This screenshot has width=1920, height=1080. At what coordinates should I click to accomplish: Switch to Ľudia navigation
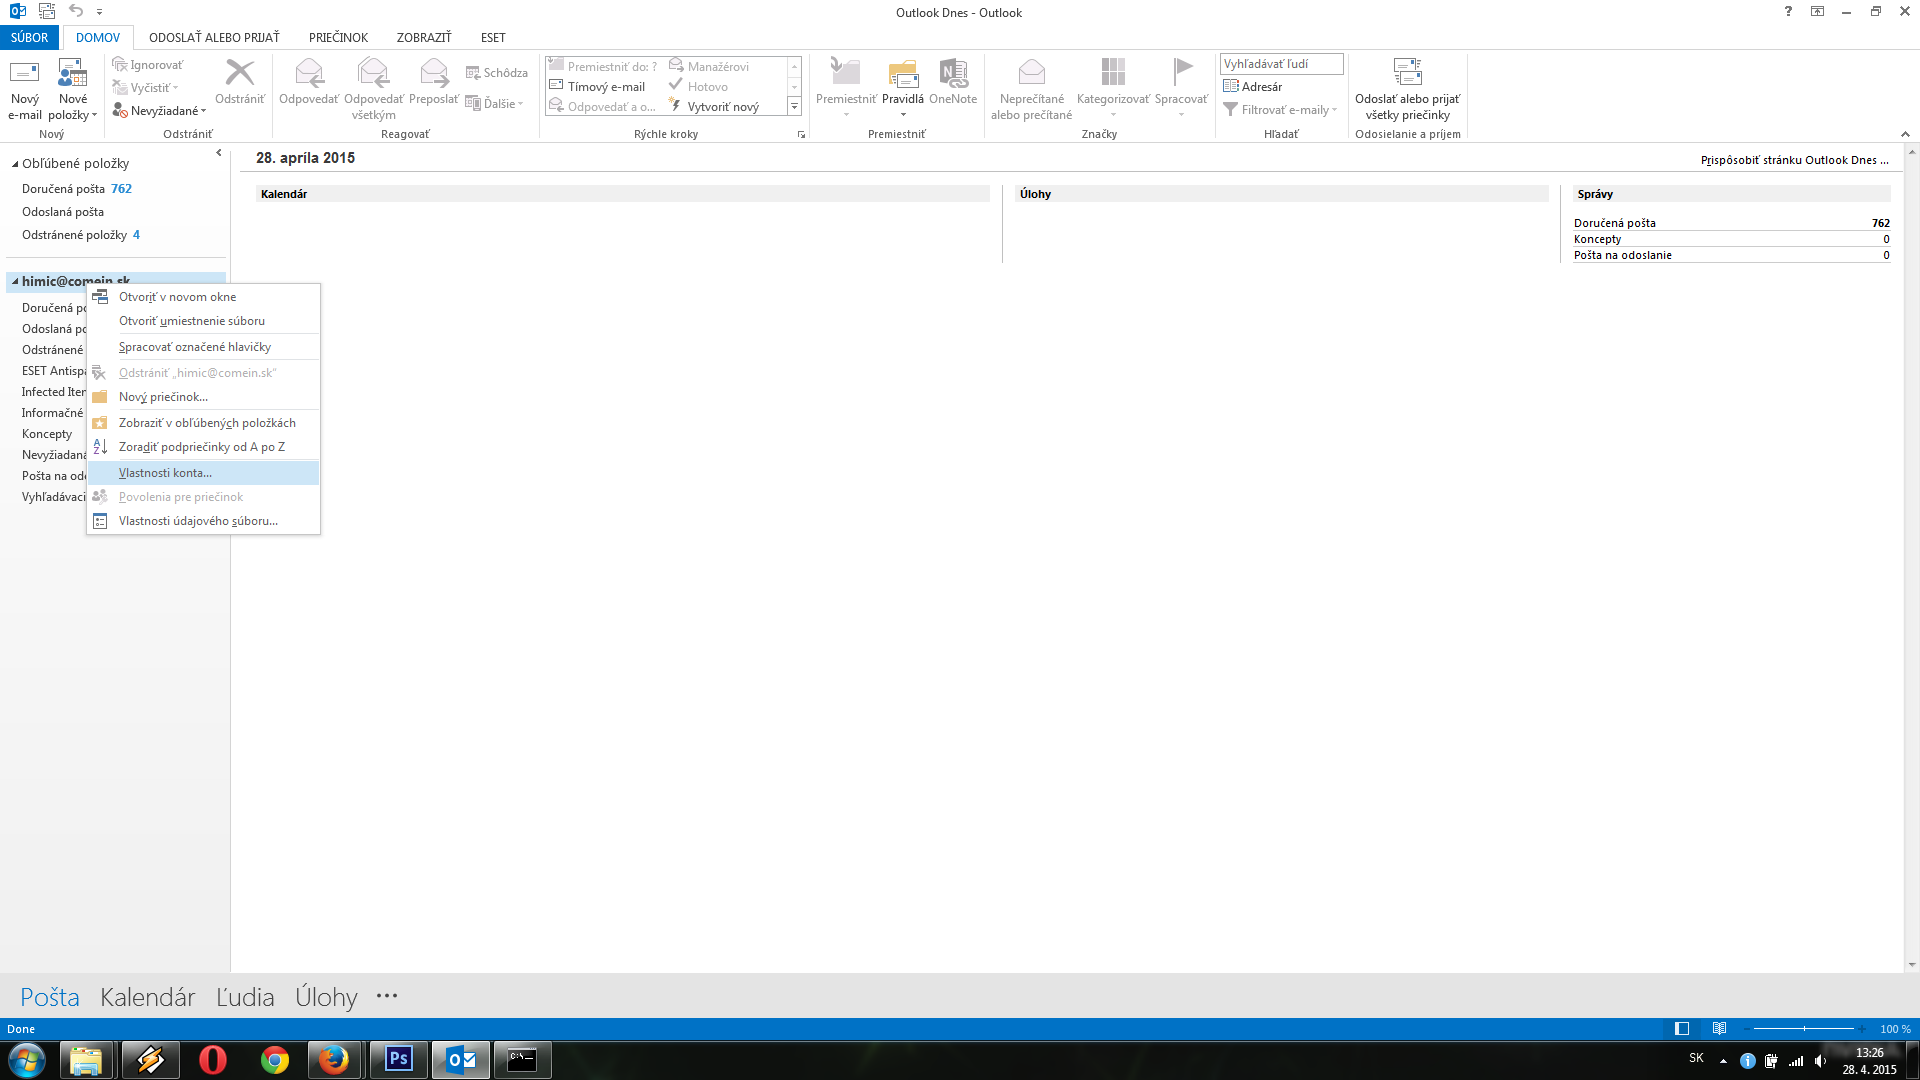pyautogui.click(x=245, y=997)
